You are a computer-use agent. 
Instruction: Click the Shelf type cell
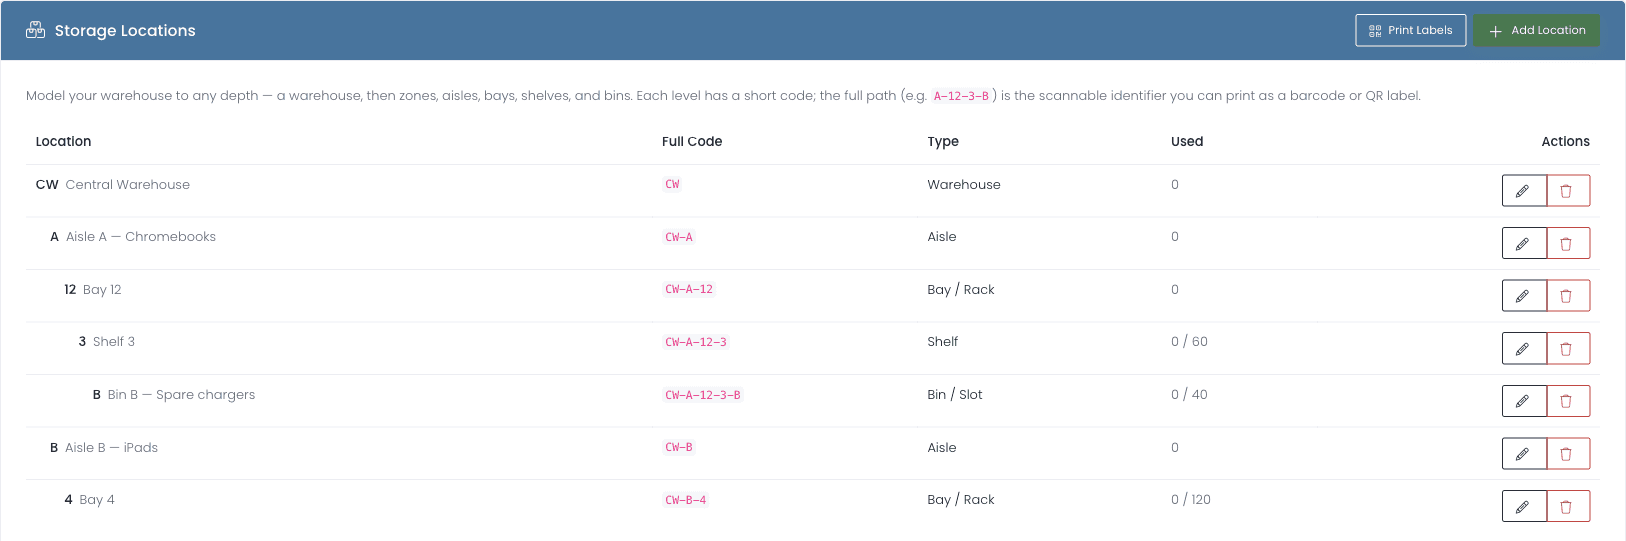point(943,342)
